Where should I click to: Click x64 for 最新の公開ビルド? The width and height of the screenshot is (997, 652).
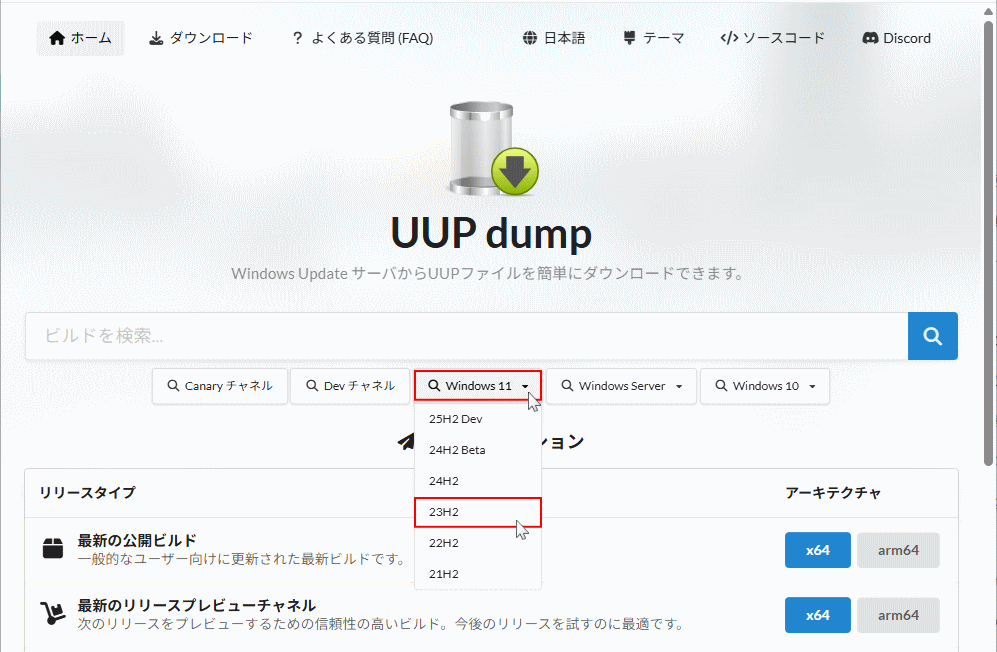(818, 550)
